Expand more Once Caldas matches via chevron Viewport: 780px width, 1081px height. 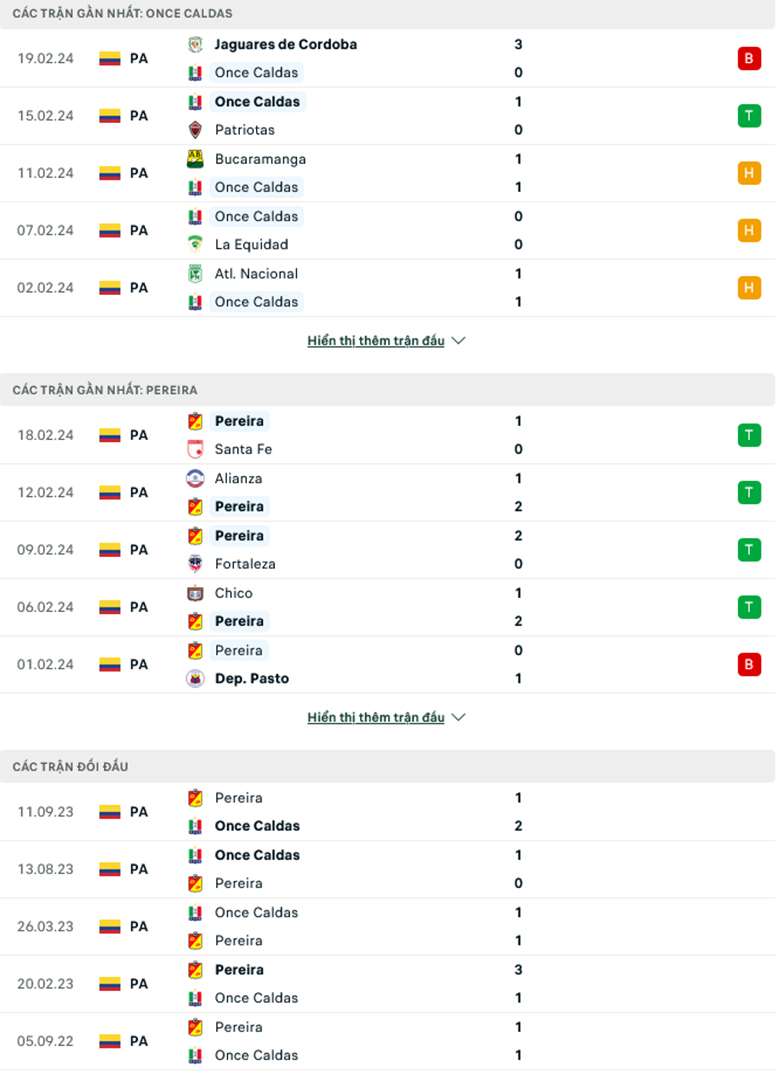point(458,340)
